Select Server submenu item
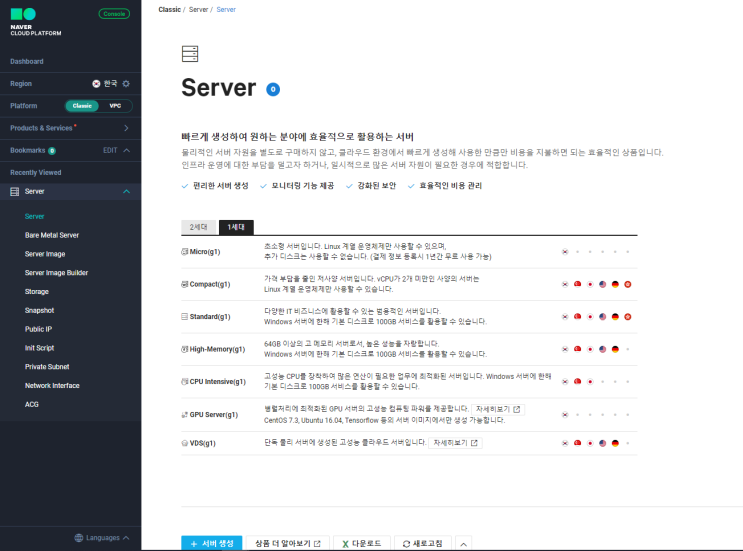 [x=35, y=216]
